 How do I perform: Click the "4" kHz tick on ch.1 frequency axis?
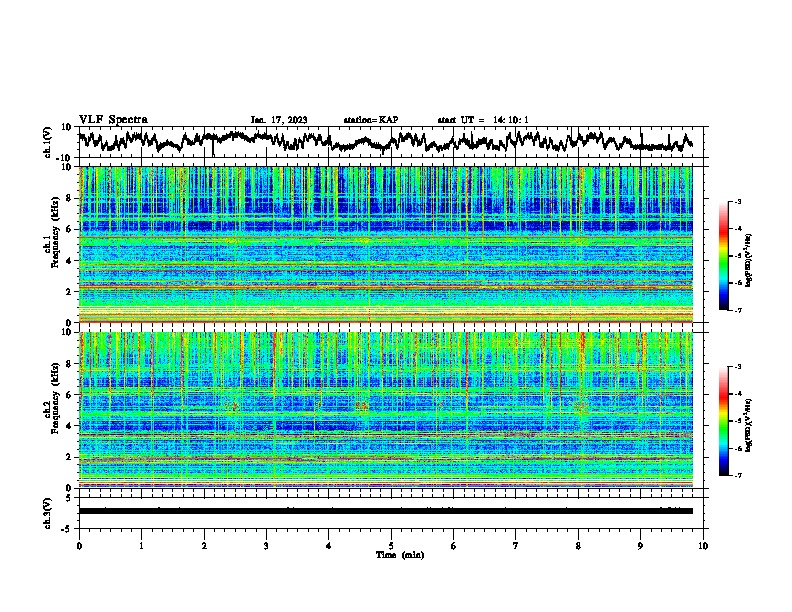pos(70,261)
